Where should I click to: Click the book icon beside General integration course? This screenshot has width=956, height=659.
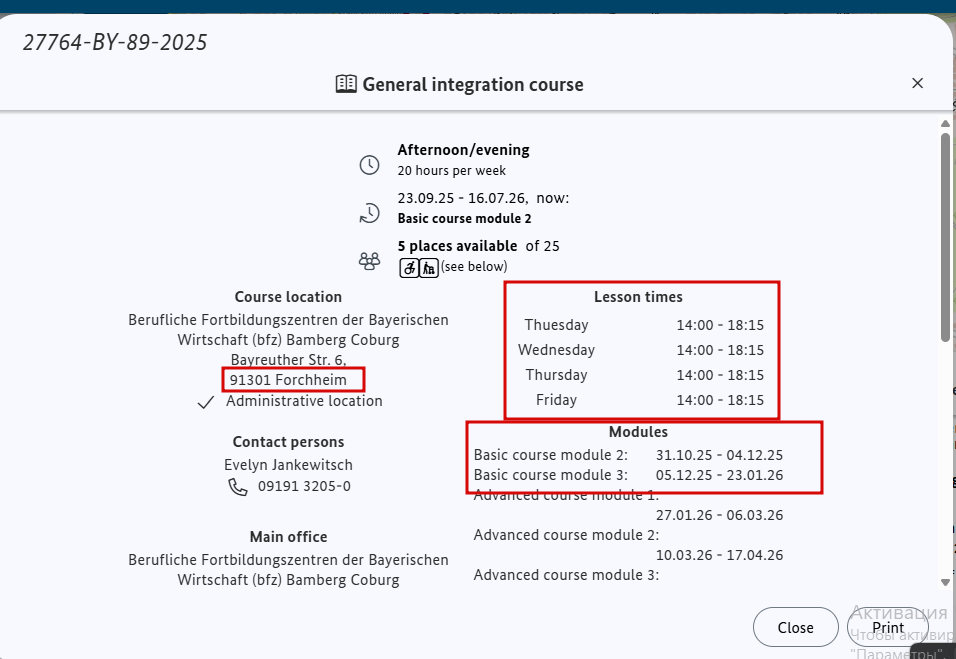pos(346,84)
